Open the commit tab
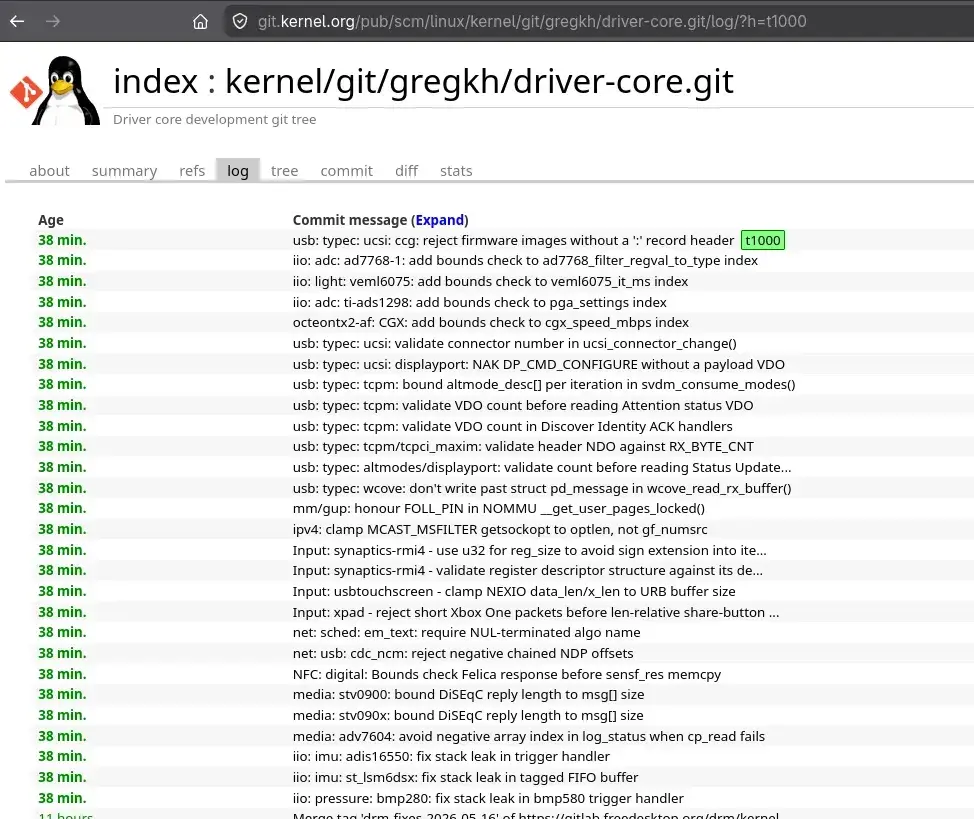Viewport: 974px width, 819px height. click(347, 171)
